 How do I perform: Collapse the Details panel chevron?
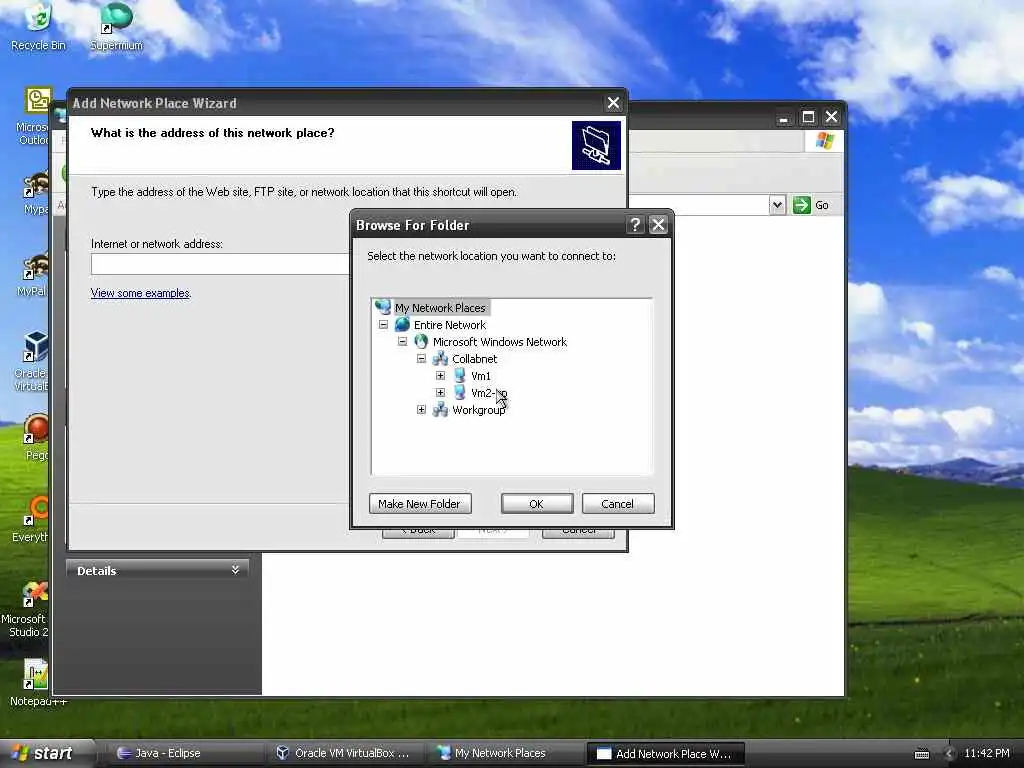pos(235,570)
